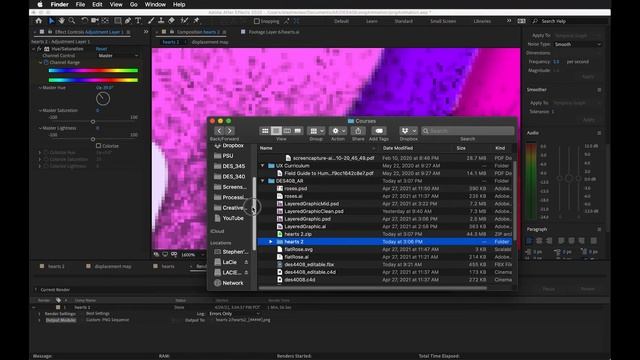Open the Finder Action gear dropdown
Image resolution: width=640 pixels, height=360 pixels.
pyautogui.click(x=338, y=131)
